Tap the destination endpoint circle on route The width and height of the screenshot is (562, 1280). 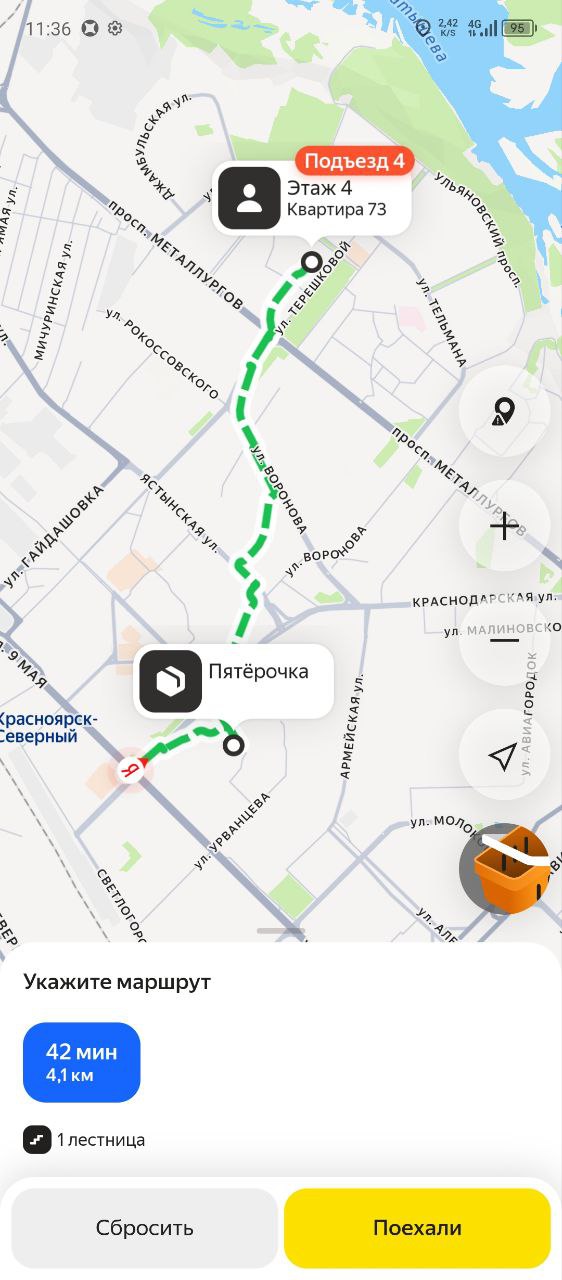(311, 263)
